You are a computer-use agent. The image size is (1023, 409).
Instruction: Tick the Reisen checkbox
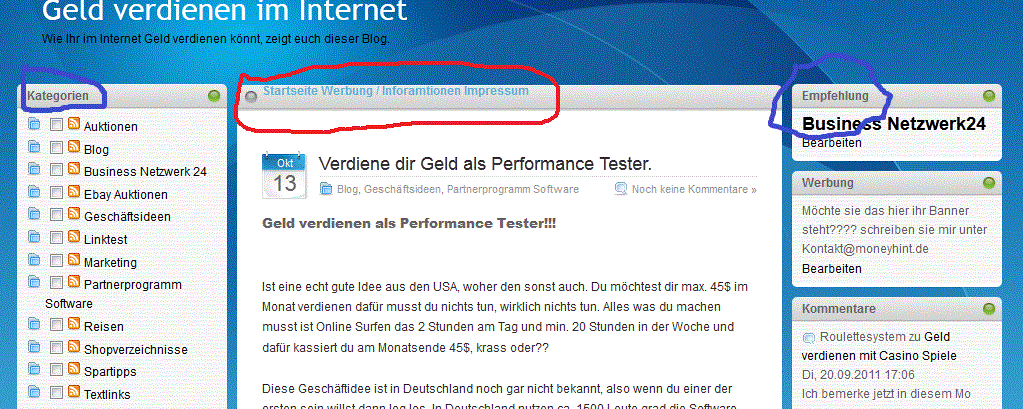[57, 324]
